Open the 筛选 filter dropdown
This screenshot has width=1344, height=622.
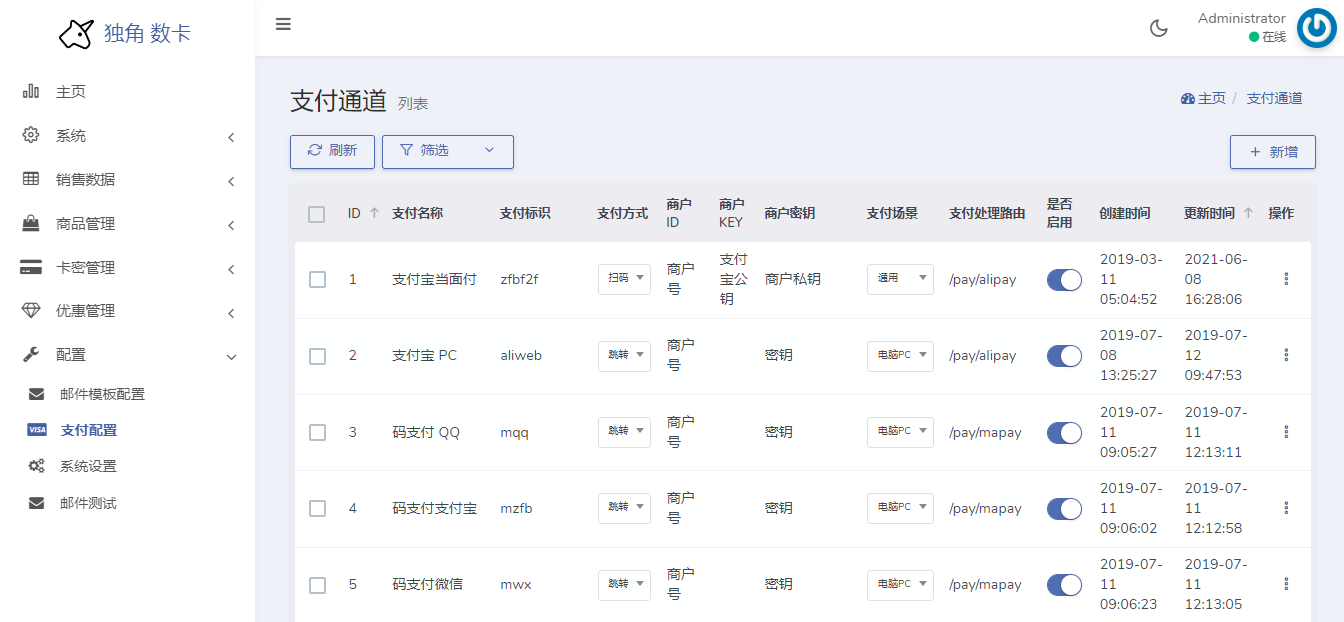point(447,151)
